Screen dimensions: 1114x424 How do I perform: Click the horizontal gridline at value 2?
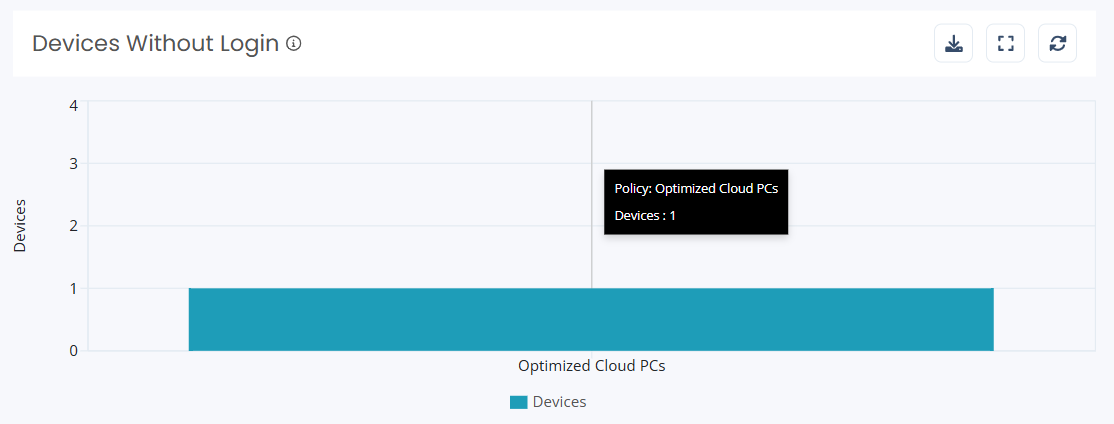click(x=341, y=226)
